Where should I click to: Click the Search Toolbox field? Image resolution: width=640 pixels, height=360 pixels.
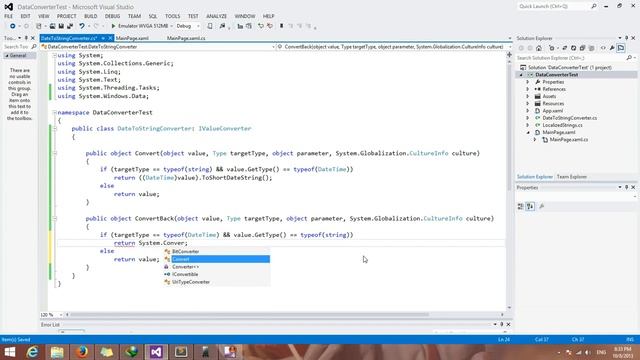(x=16, y=47)
